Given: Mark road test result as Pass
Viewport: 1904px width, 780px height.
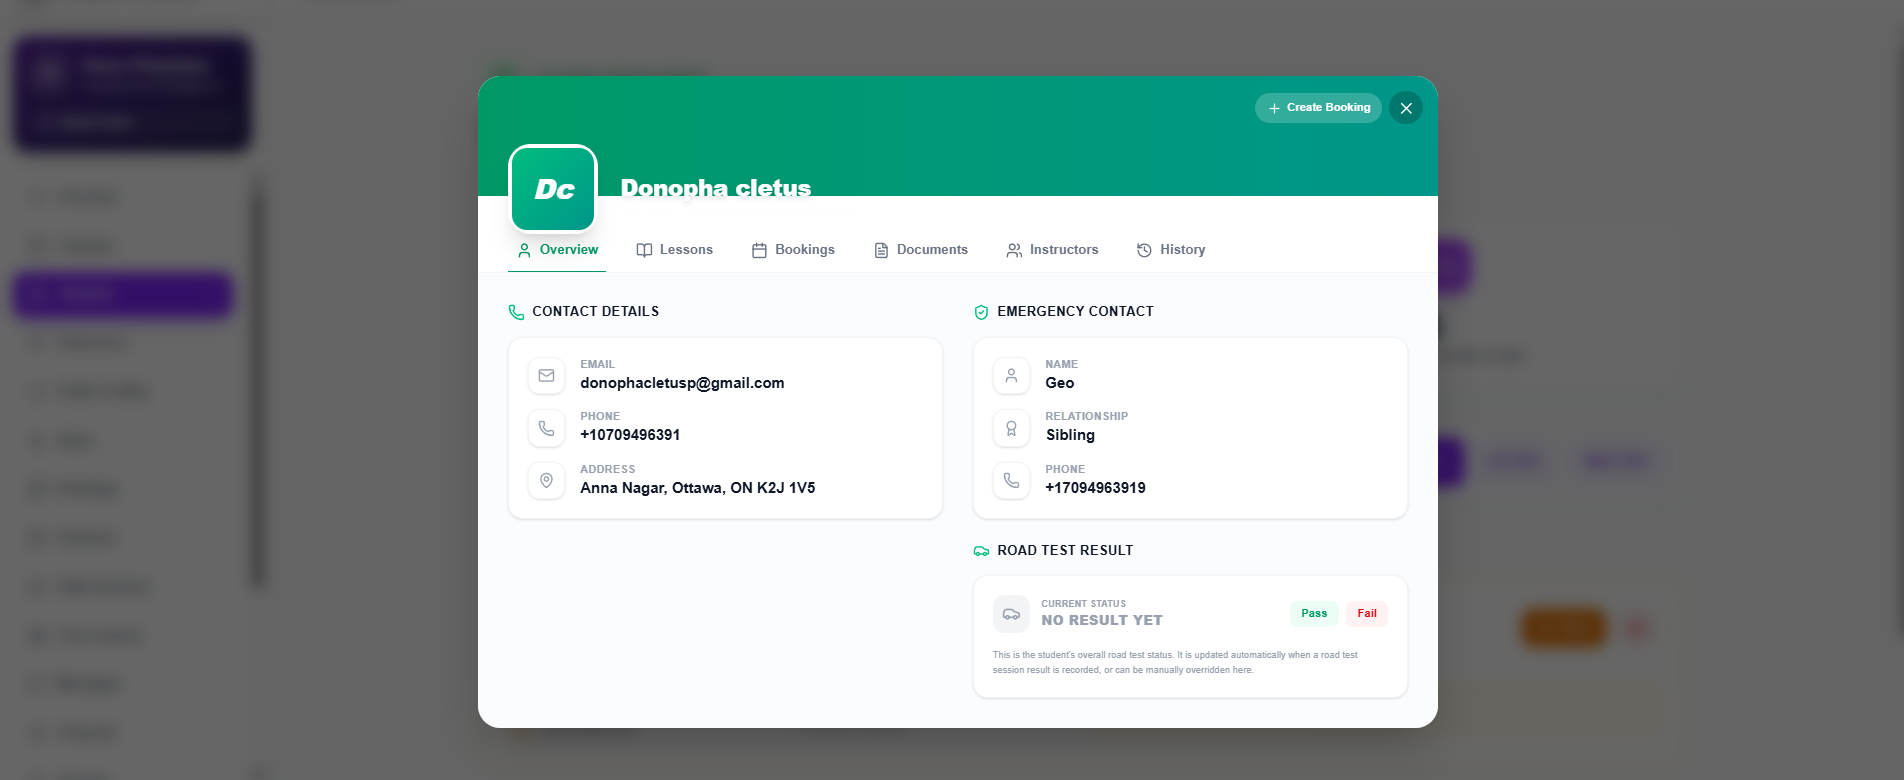Looking at the screenshot, I should tap(1313, 614).
